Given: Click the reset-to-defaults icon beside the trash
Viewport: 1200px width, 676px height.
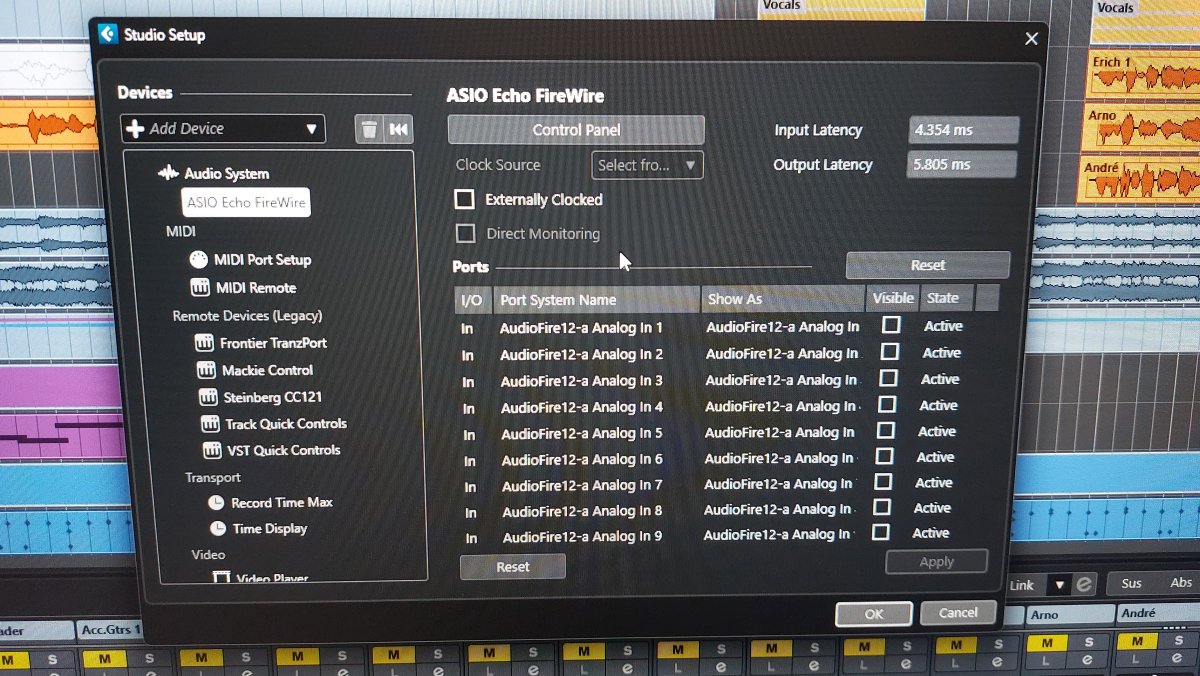Looking at the screenshot, I should click(399, 129).
